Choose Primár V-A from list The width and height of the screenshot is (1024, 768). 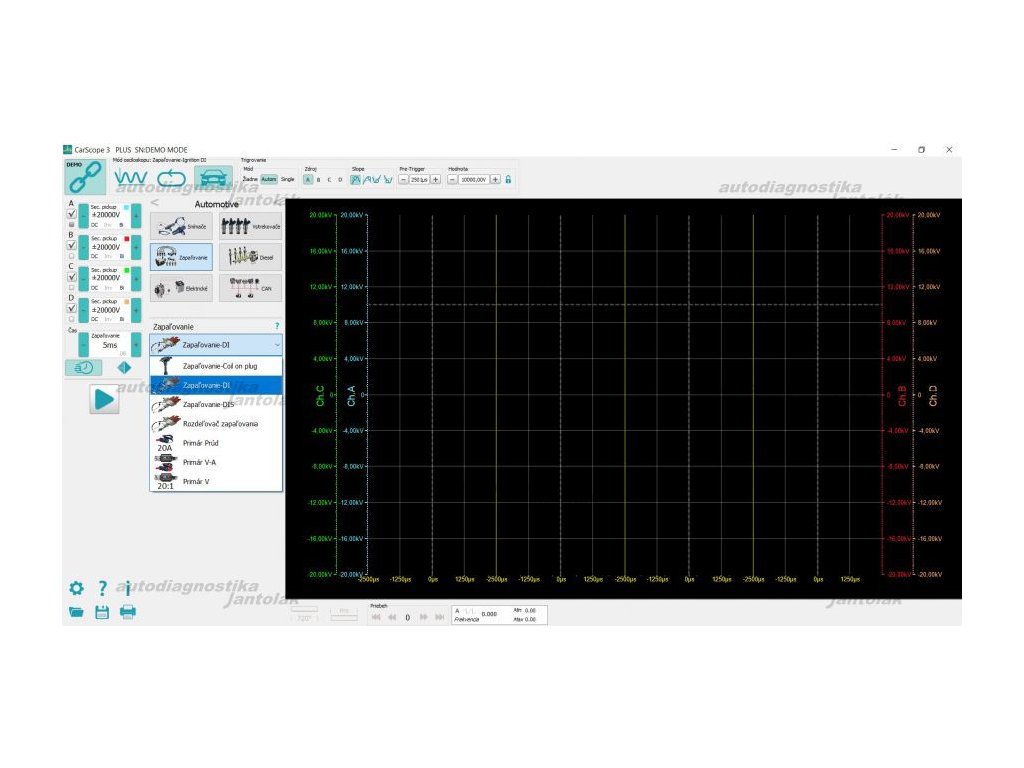[x=216, y=462]
